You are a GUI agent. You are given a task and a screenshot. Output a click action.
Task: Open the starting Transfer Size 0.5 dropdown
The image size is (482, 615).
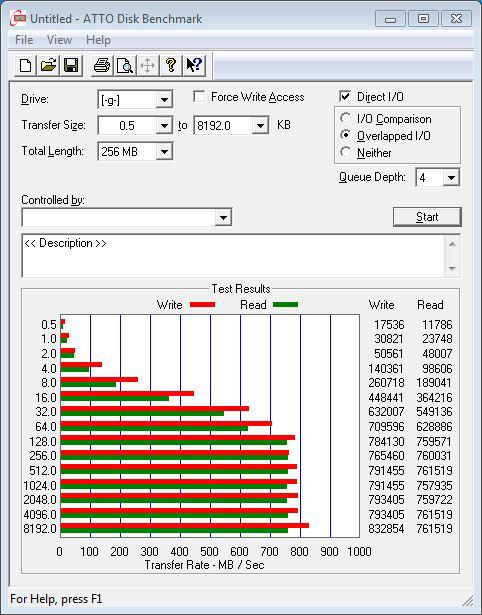point(164,126)
